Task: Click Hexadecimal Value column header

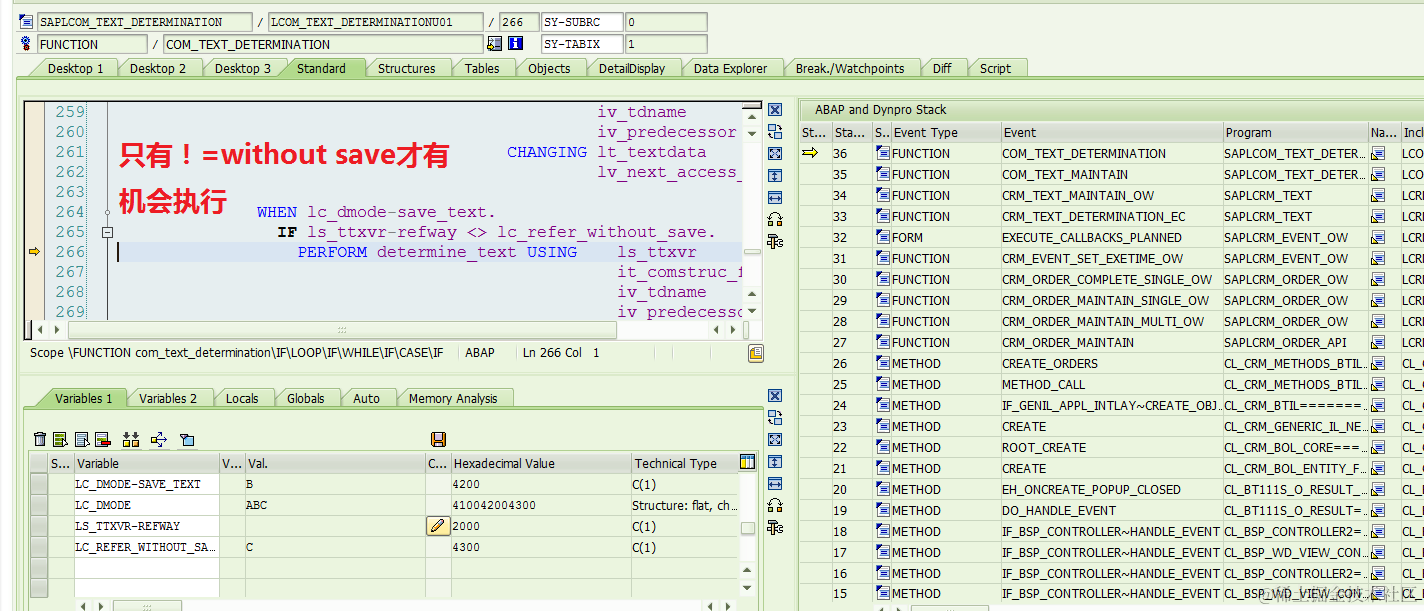Action: click(x=540, y=463)
